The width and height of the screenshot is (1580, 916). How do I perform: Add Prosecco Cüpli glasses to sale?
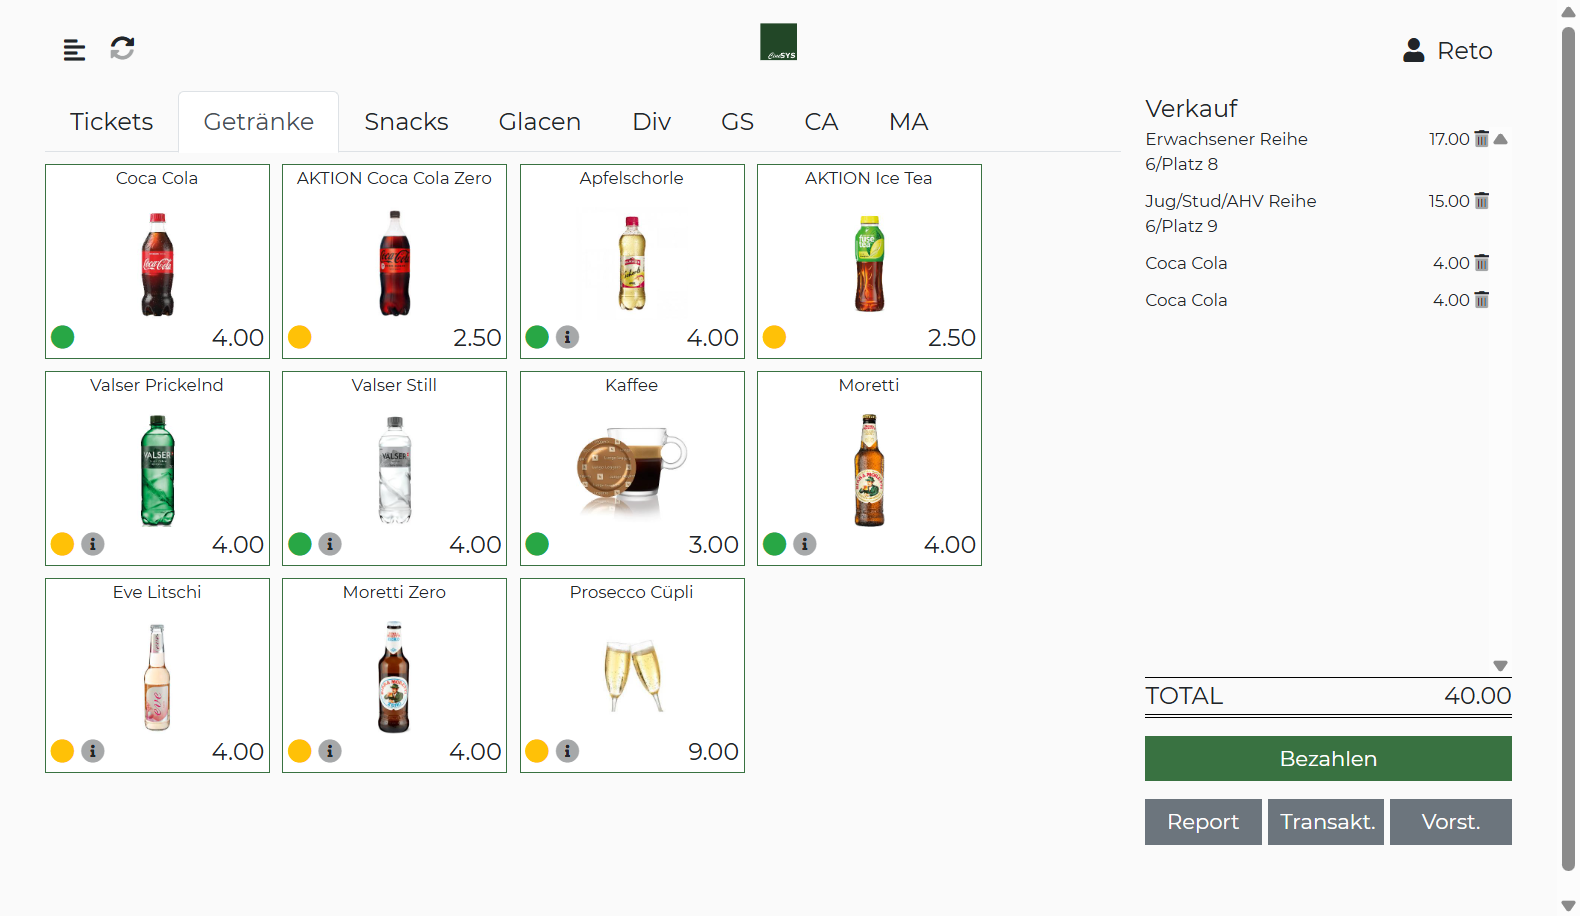coord(632,675)
